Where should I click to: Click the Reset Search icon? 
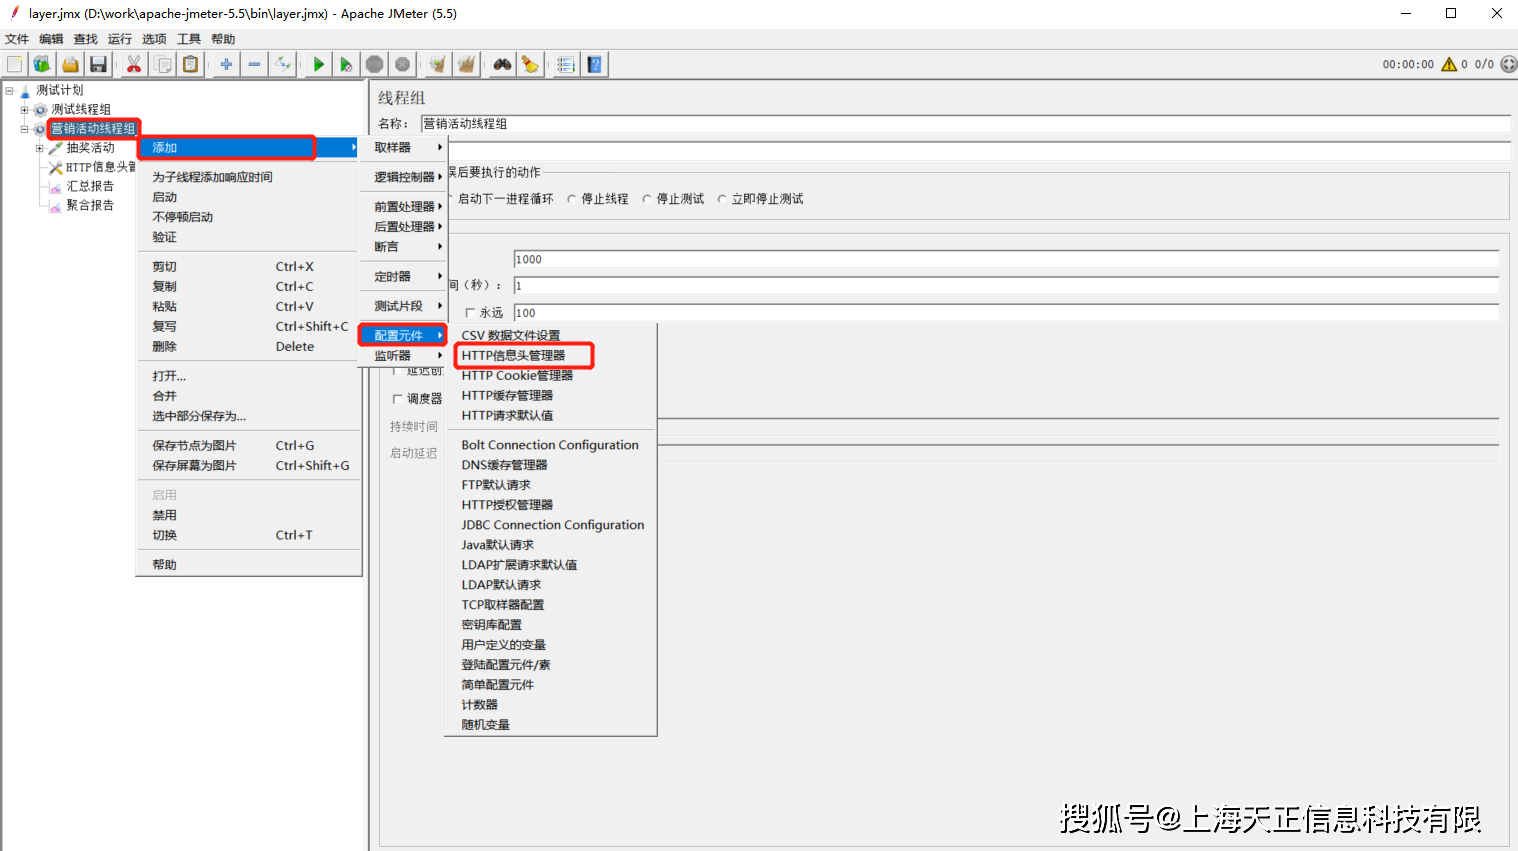530,64
